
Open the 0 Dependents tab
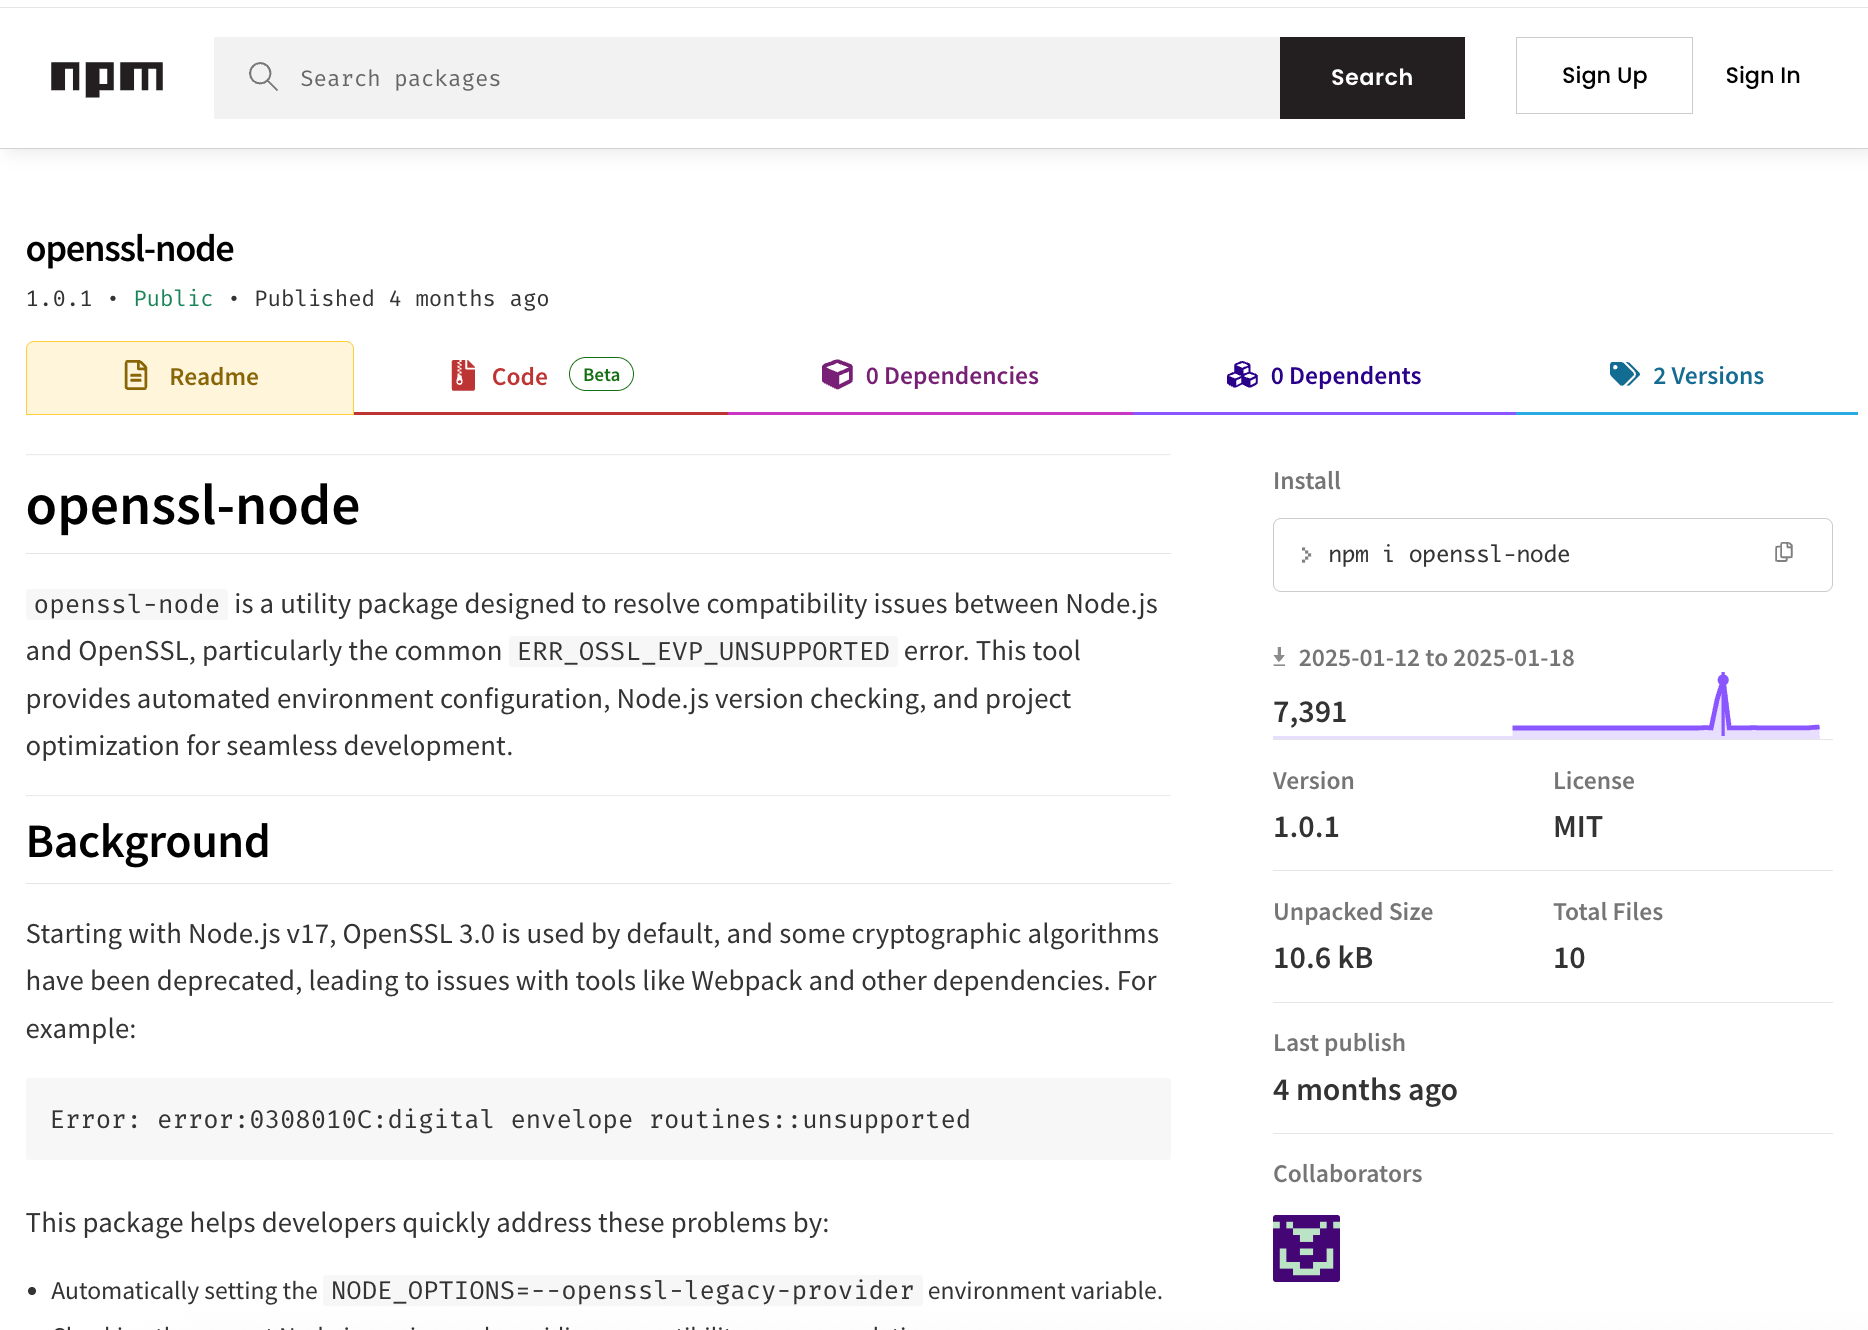click(1324, 376)
